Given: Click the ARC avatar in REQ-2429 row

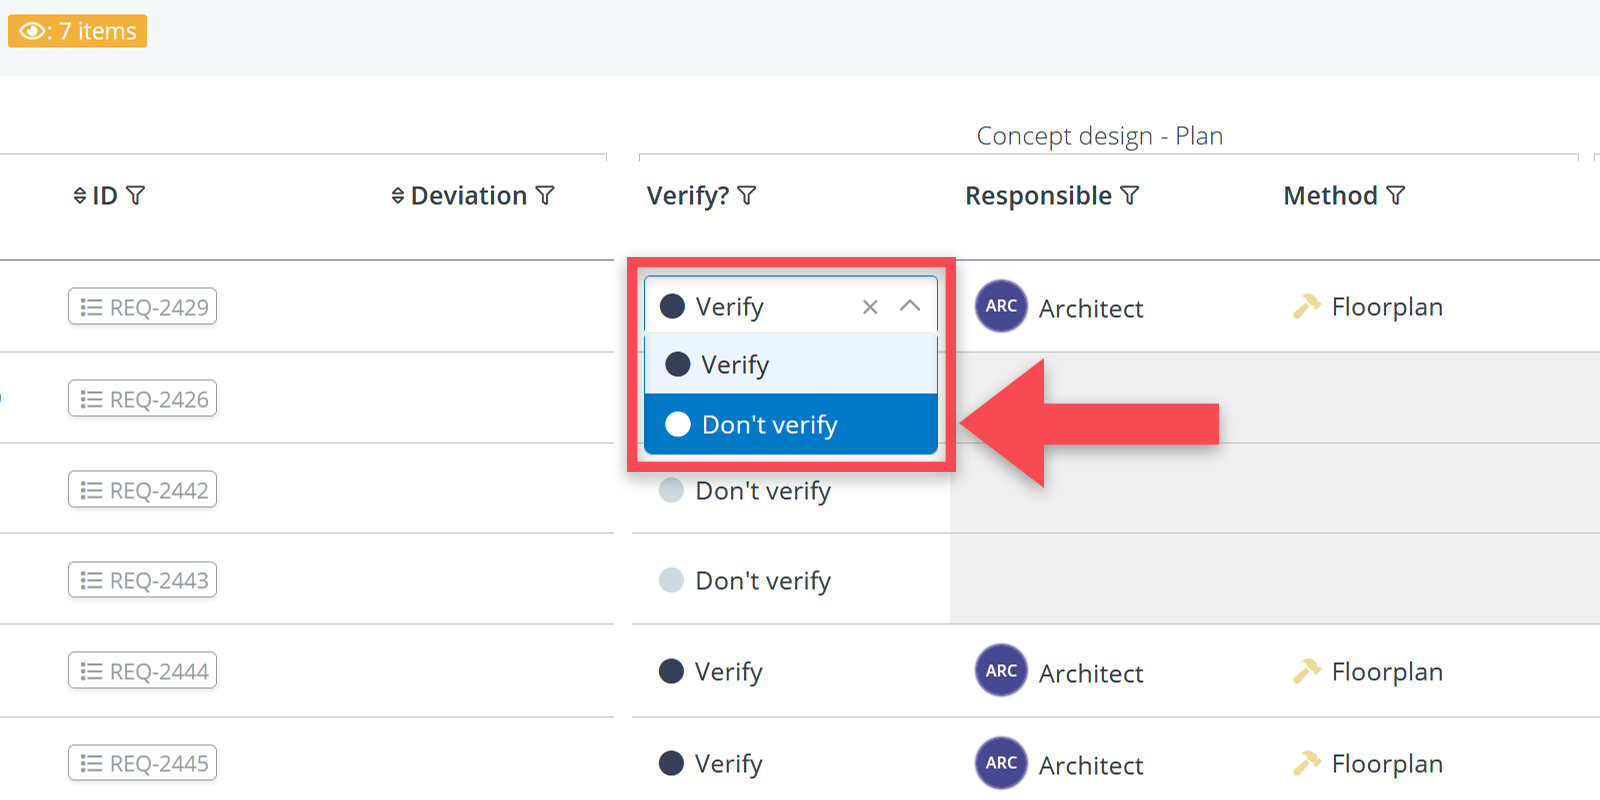Looking at the screenshot, I should pyautogui.click(x=1001, y=307).
